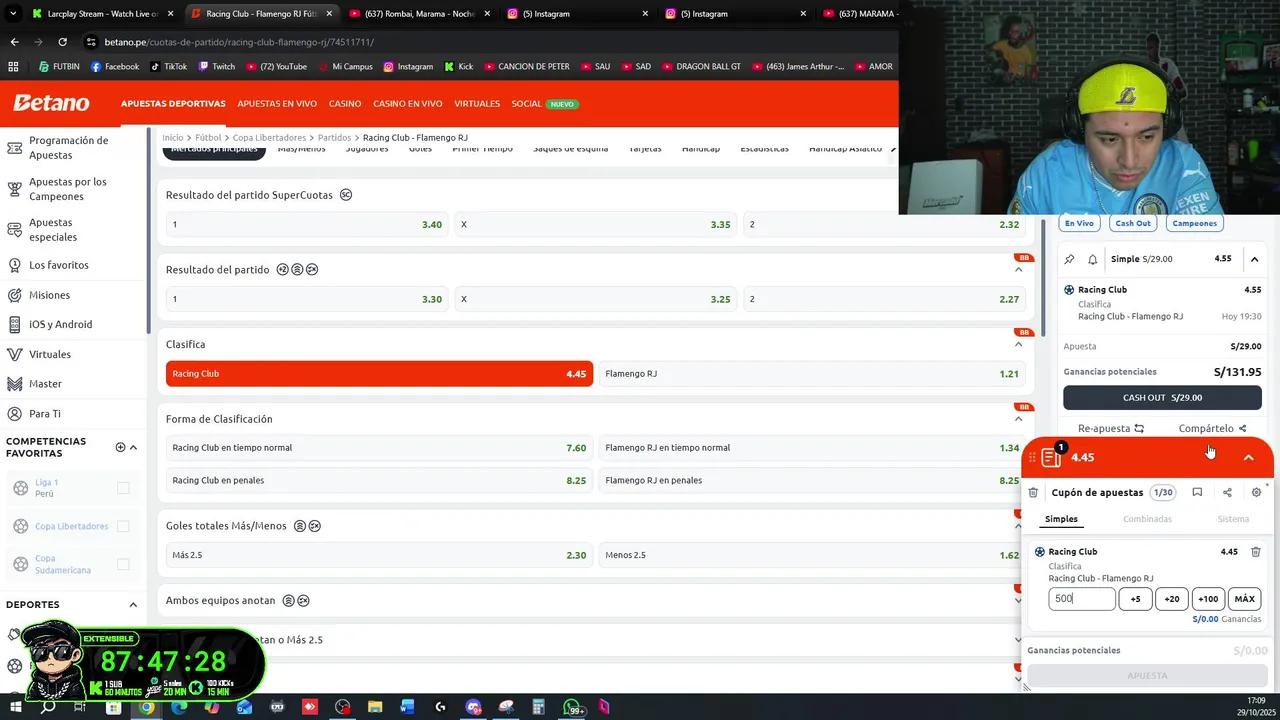Click the stake amount input field
Viewport: 1280px width, 720px height.
pyautogui.click(x=1082, y=599)
